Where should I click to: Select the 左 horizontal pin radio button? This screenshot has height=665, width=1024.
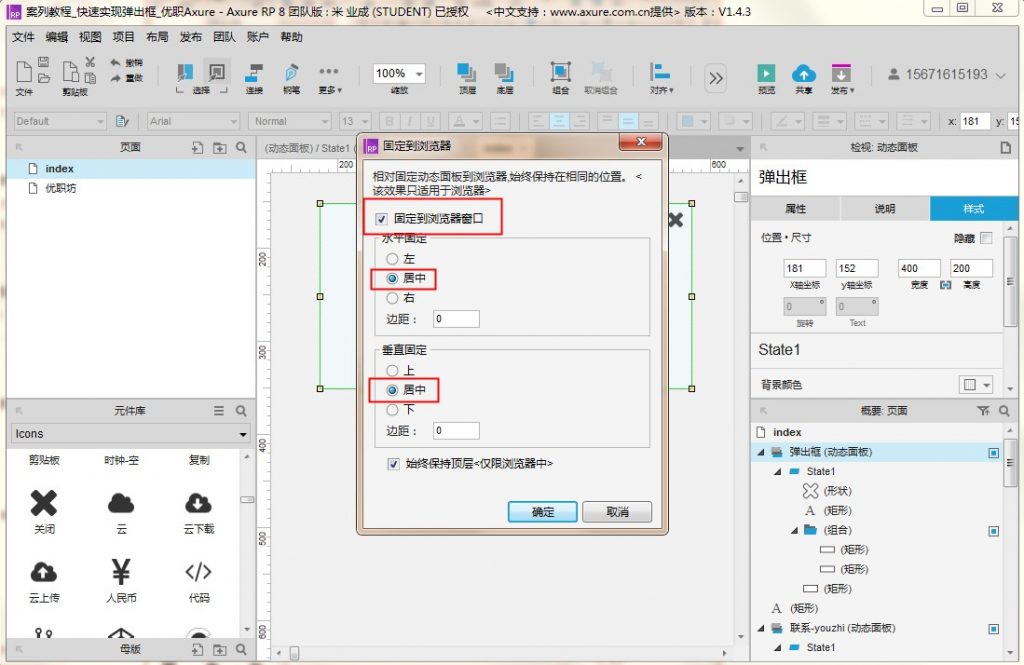[392, 259]
